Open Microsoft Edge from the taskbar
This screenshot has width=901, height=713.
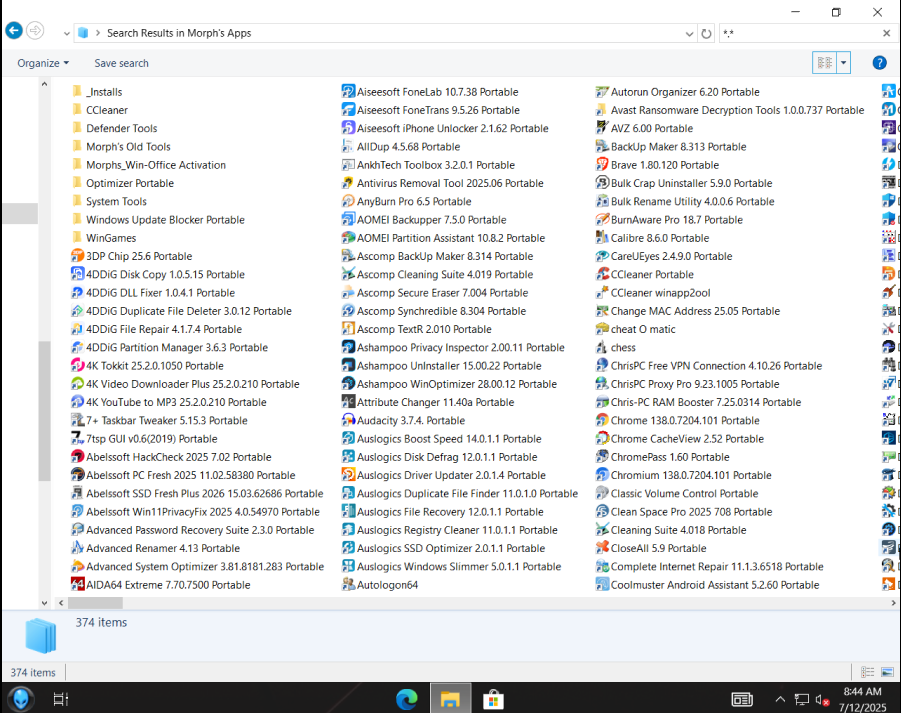(x=406, y=699)
